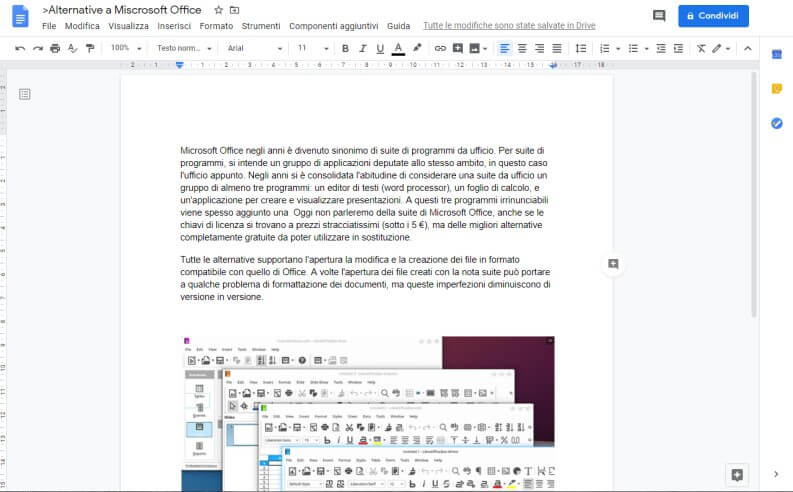Center align the text

pos(522,49)
